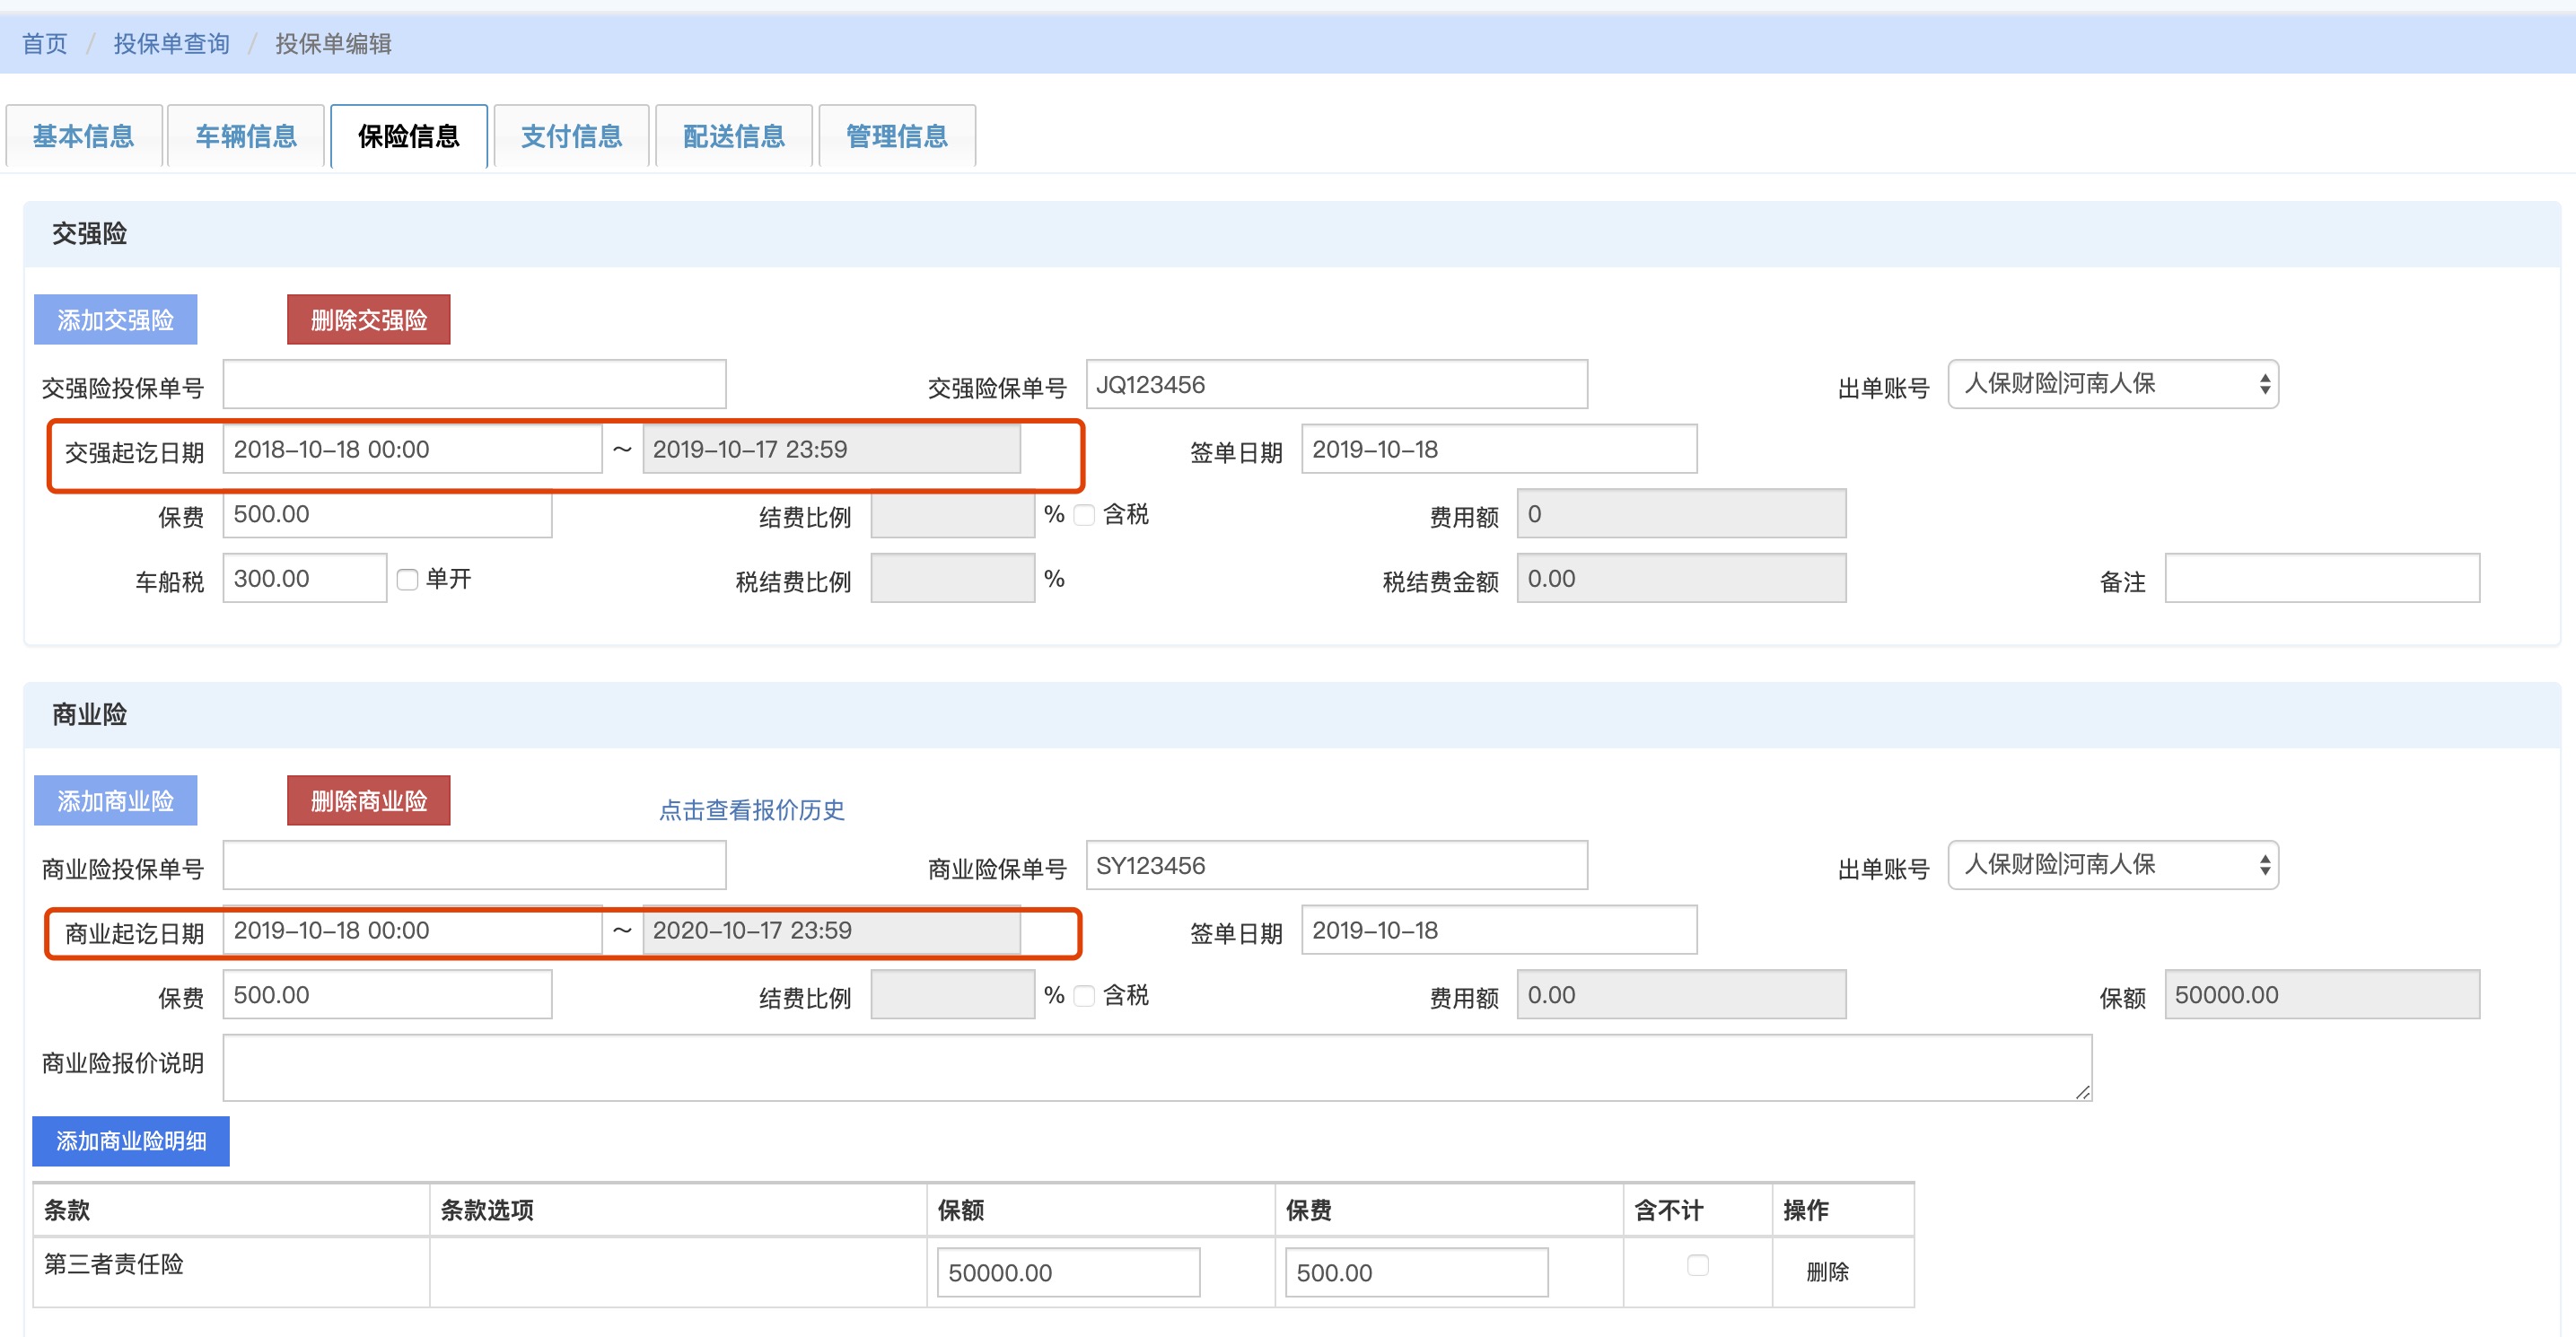The image size is (2576, 1337).
Task: Enable the 单开 checkbox beside 车船税
Action: pyautogui.click(x=407, y=580)
